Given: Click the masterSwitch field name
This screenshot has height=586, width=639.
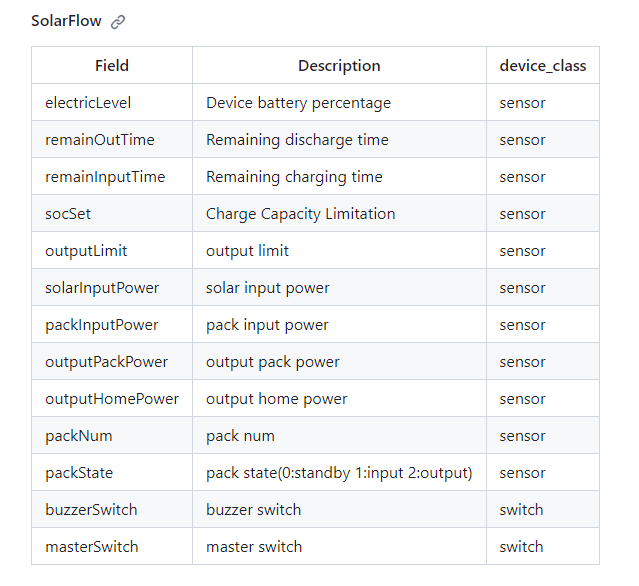Looking at the screenshot, I should [x=92, y=547].
